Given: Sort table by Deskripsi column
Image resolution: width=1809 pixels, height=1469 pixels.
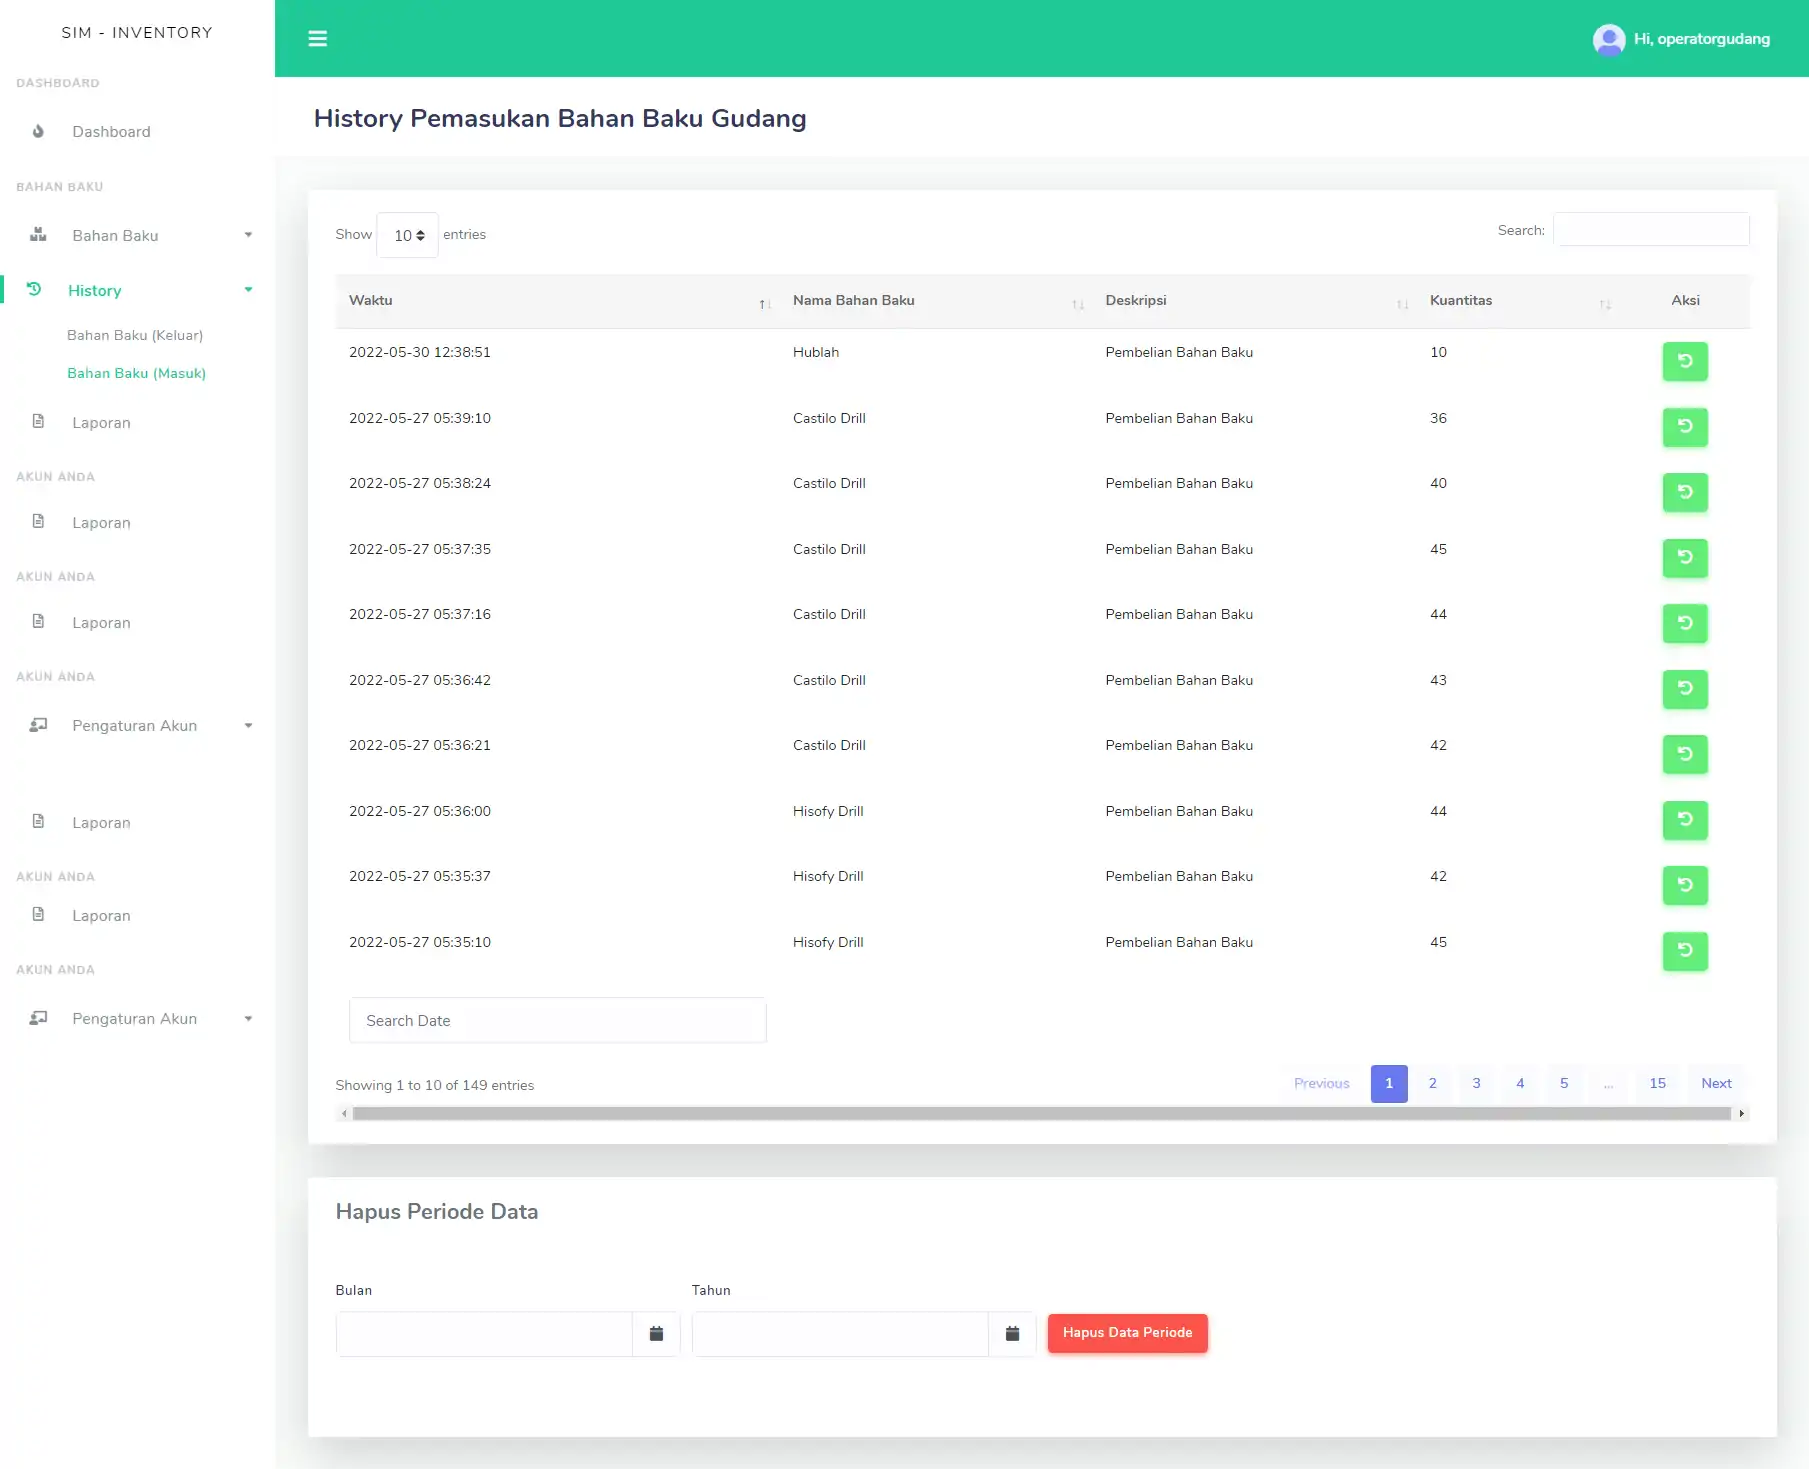Looking at the screenshot, I should 1255,301.
